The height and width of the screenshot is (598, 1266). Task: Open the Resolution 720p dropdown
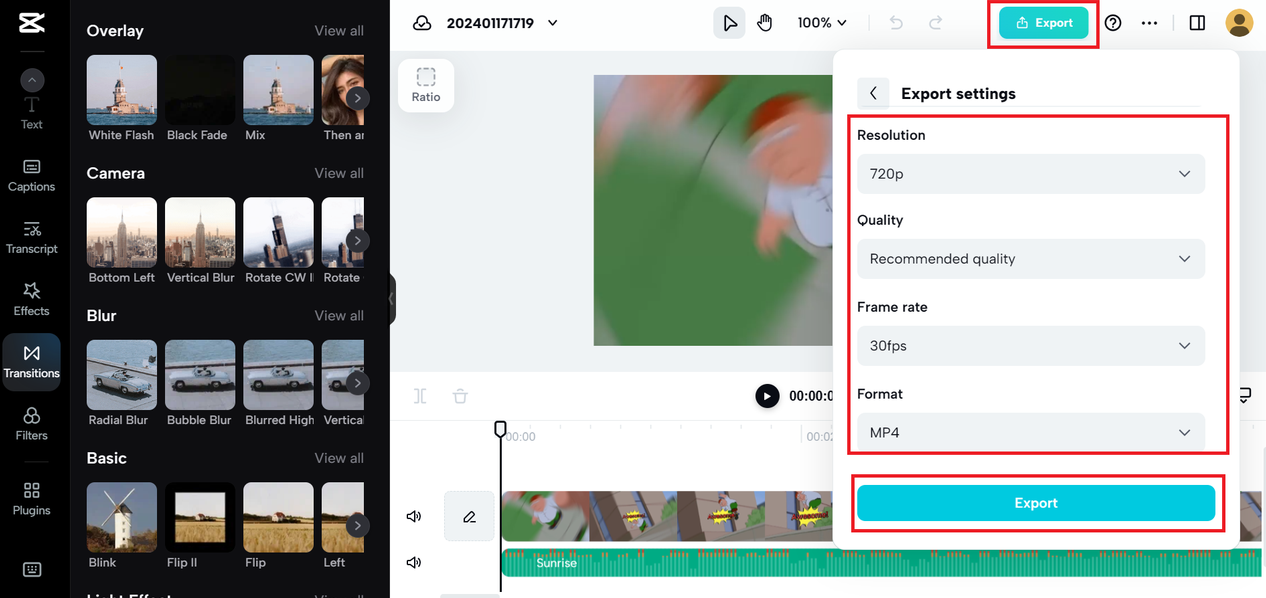1031,173
